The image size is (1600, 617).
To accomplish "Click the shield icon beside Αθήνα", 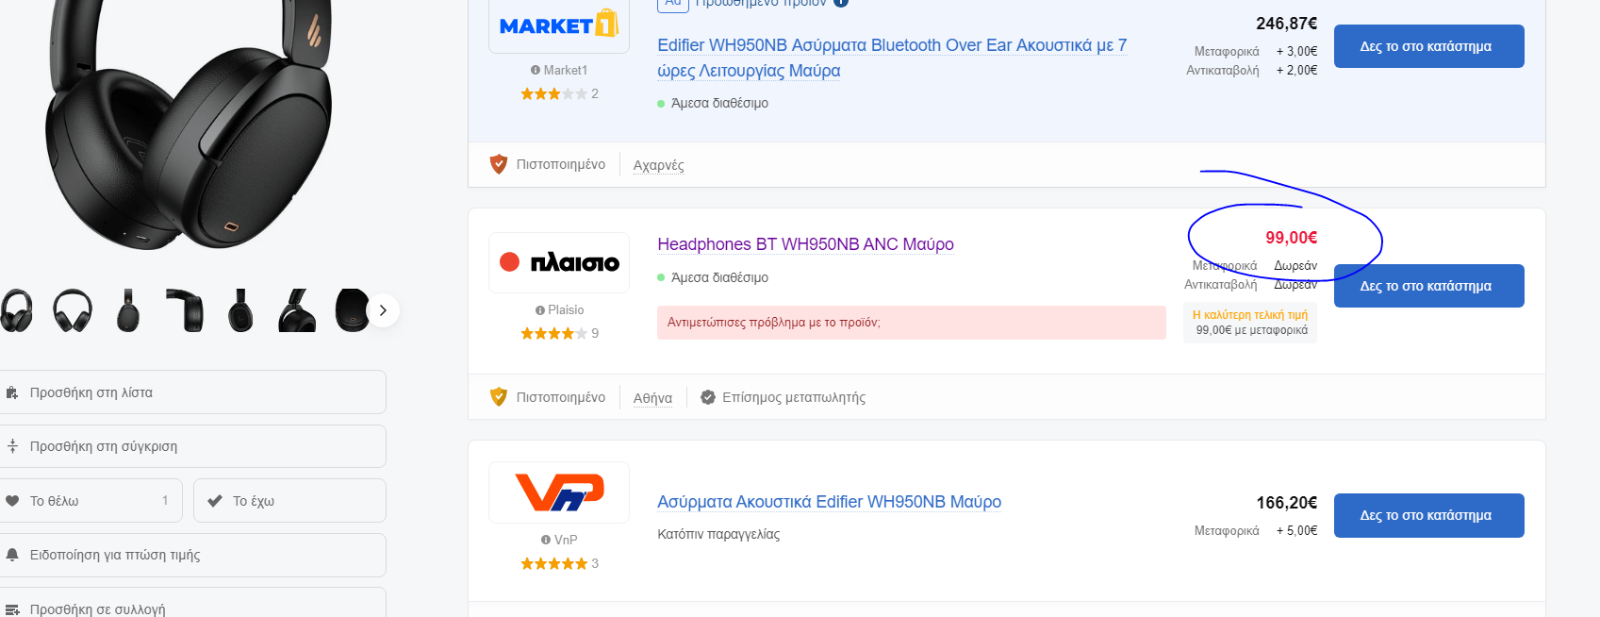I will (498, 397).
